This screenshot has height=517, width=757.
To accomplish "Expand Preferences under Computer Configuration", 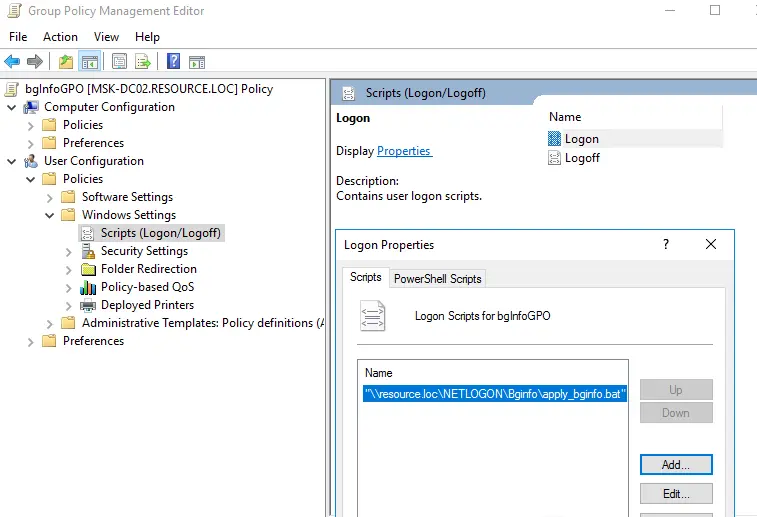I will click(30, 143).
